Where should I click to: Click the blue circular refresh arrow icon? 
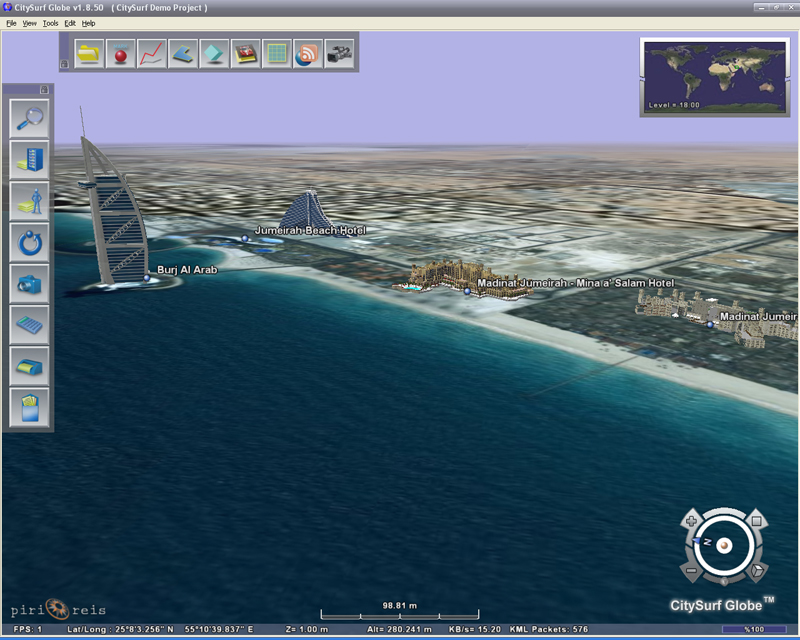pos(30,242)
